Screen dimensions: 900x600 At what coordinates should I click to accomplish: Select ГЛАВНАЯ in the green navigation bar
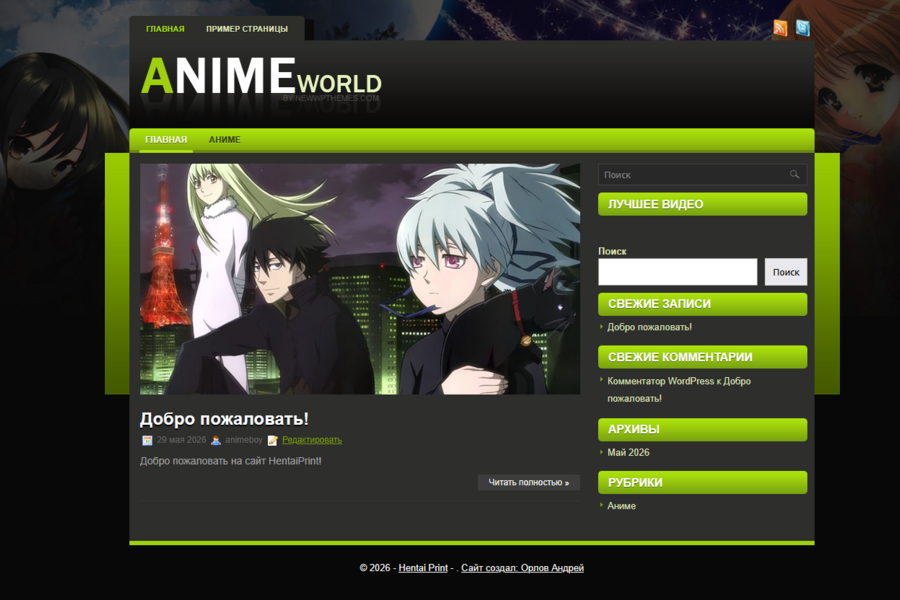click(166, 140)
